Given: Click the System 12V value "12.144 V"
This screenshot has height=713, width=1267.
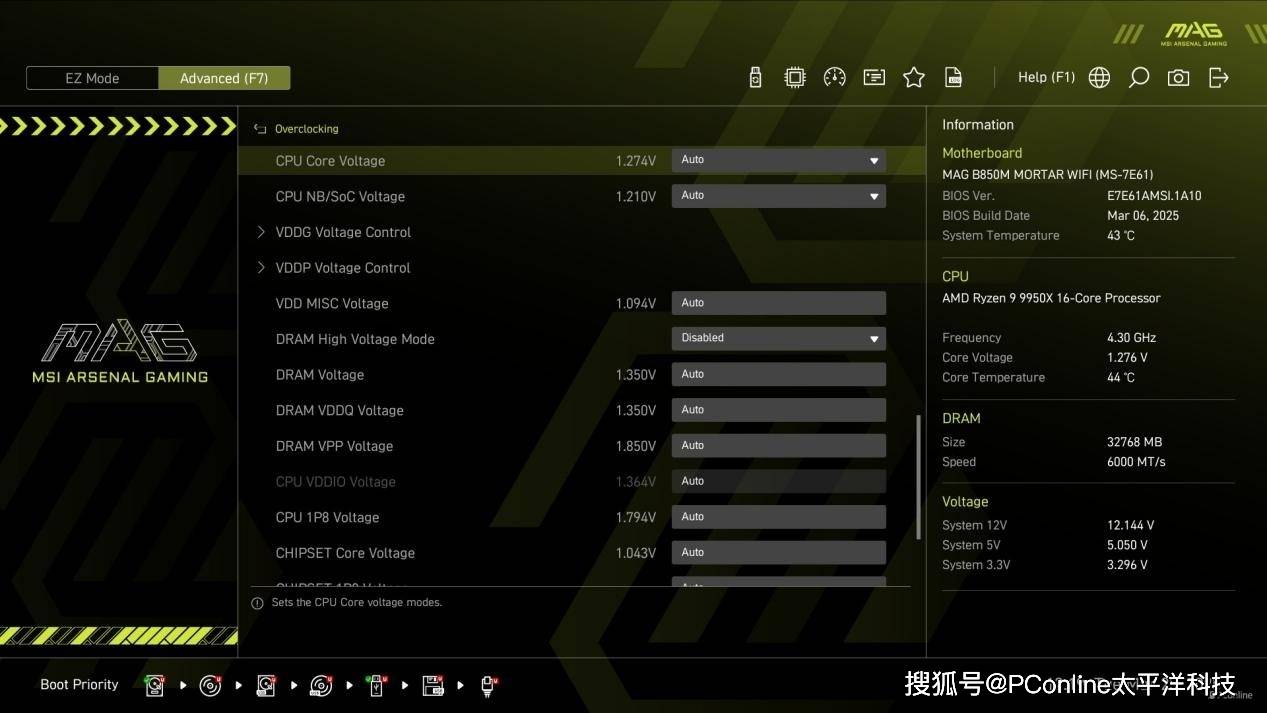Looking at the screenshot, I should [1130, 525].
